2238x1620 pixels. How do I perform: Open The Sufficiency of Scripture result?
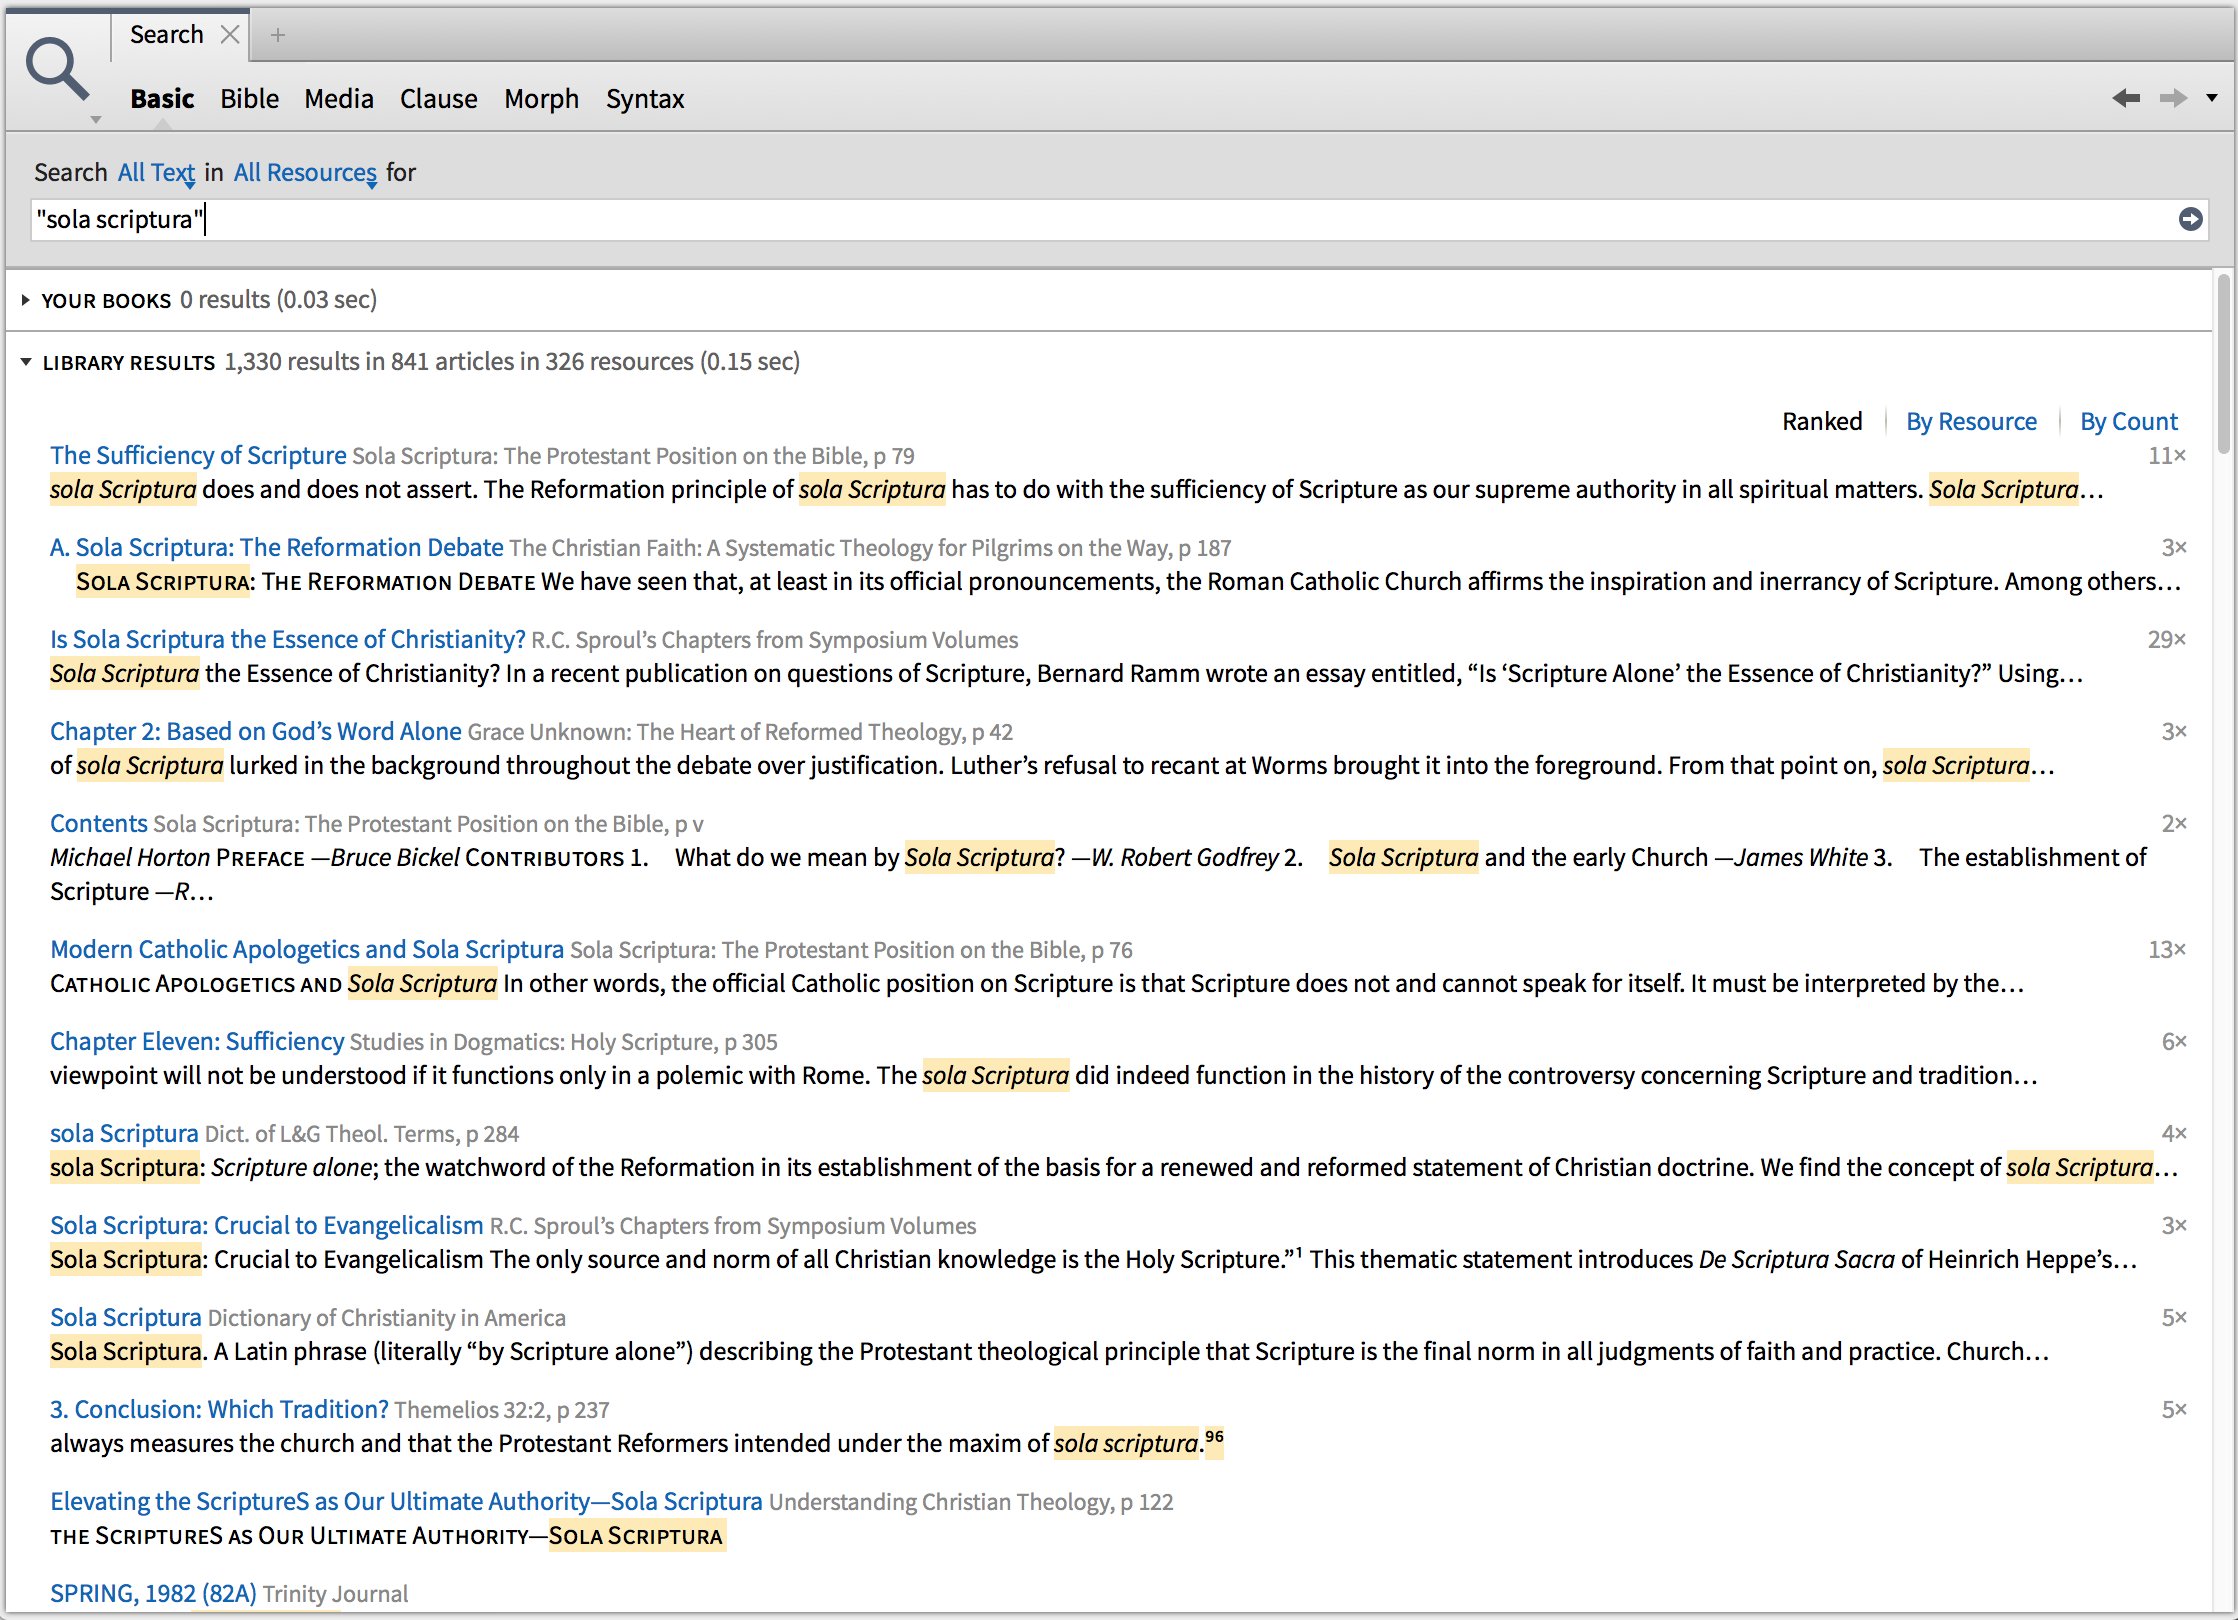pyautogui.click(x=198, y=455)
